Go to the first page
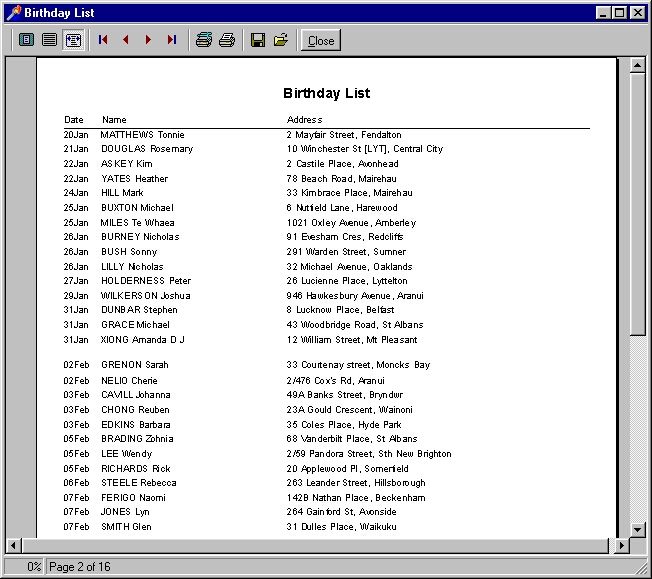 [x=103, y=40]
